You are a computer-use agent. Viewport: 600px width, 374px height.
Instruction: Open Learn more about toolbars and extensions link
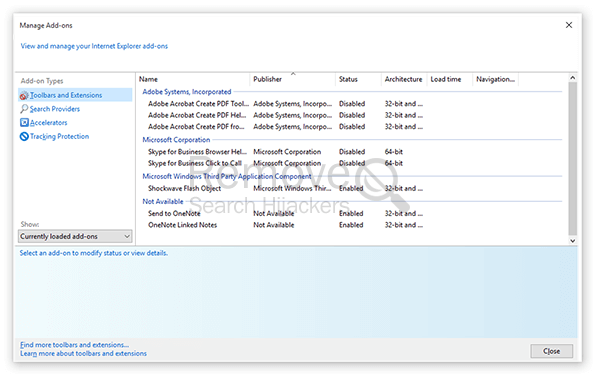(83, 353)
